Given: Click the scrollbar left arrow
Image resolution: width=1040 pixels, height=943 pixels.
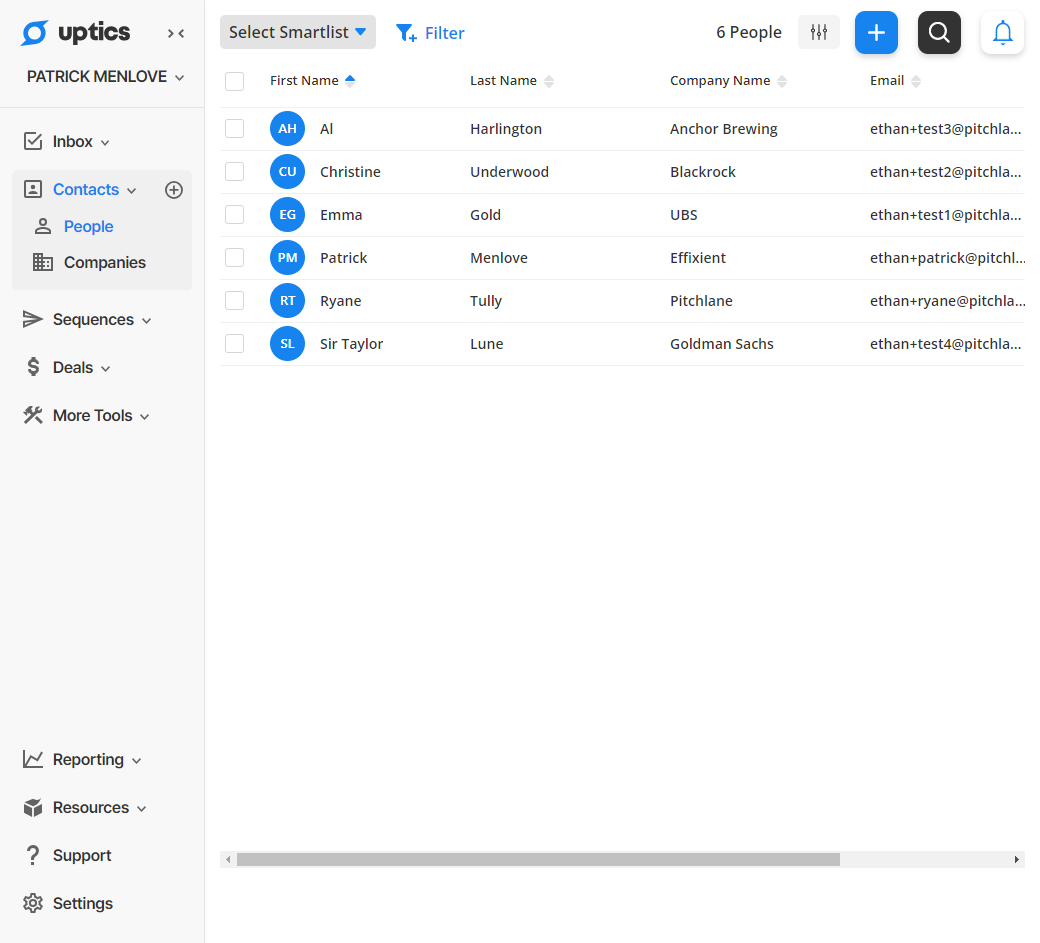Looking at the screenshot, I should coord(228,859).
